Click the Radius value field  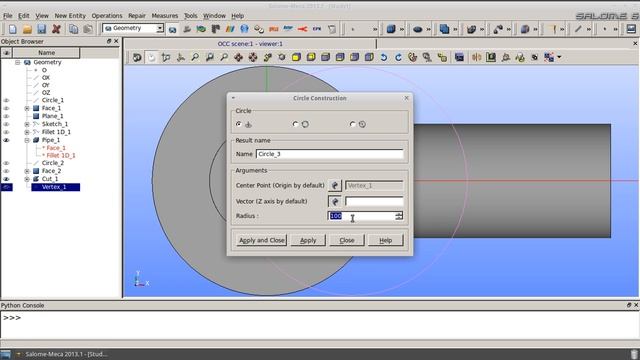coord(362,216)
